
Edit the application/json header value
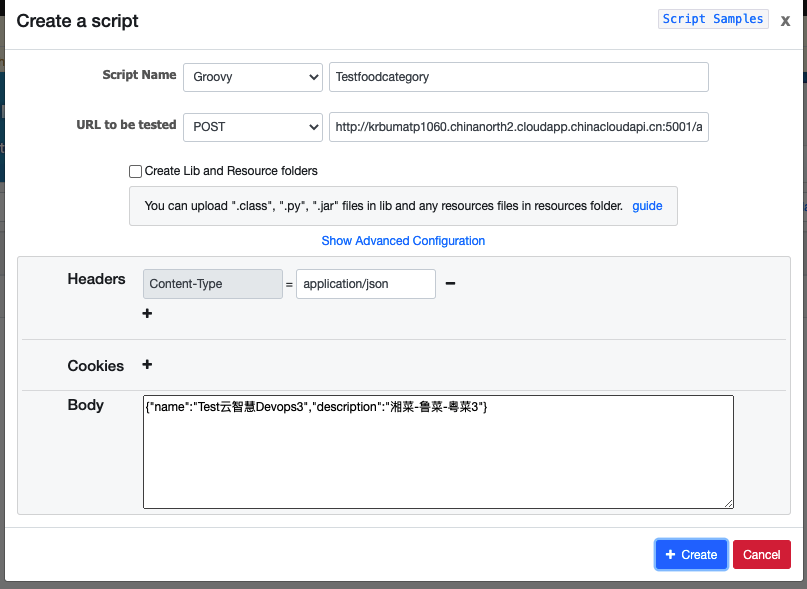[x=365, y=284]
